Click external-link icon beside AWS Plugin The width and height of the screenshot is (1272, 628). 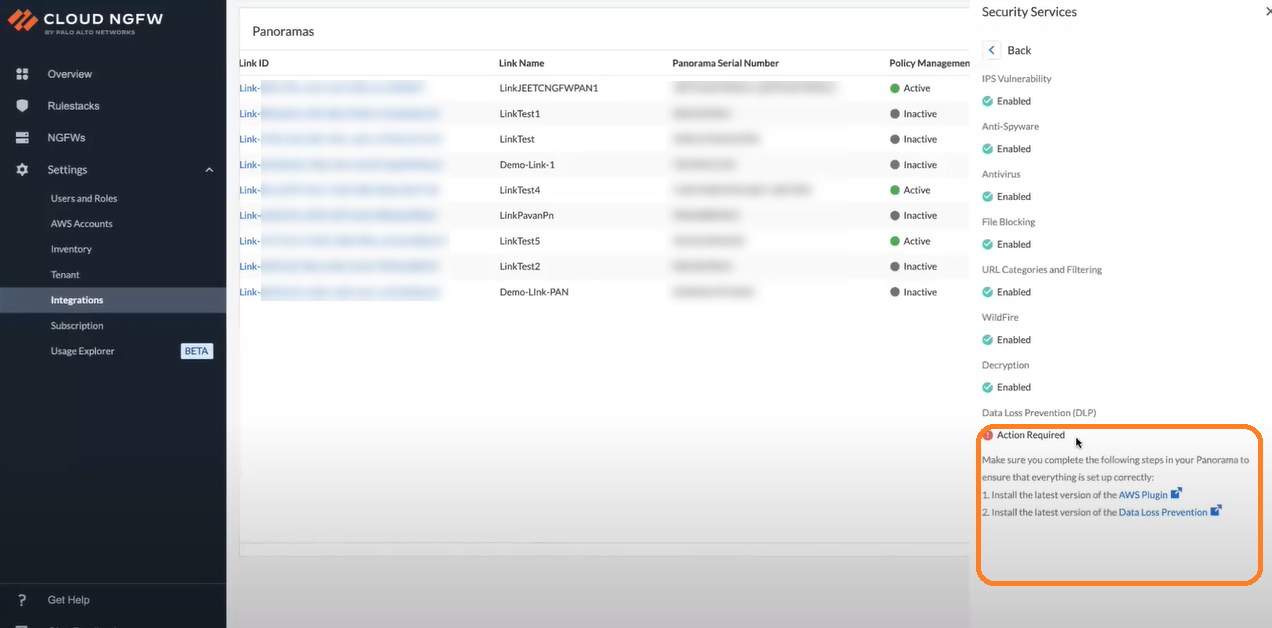click(x=1177, y=493)
